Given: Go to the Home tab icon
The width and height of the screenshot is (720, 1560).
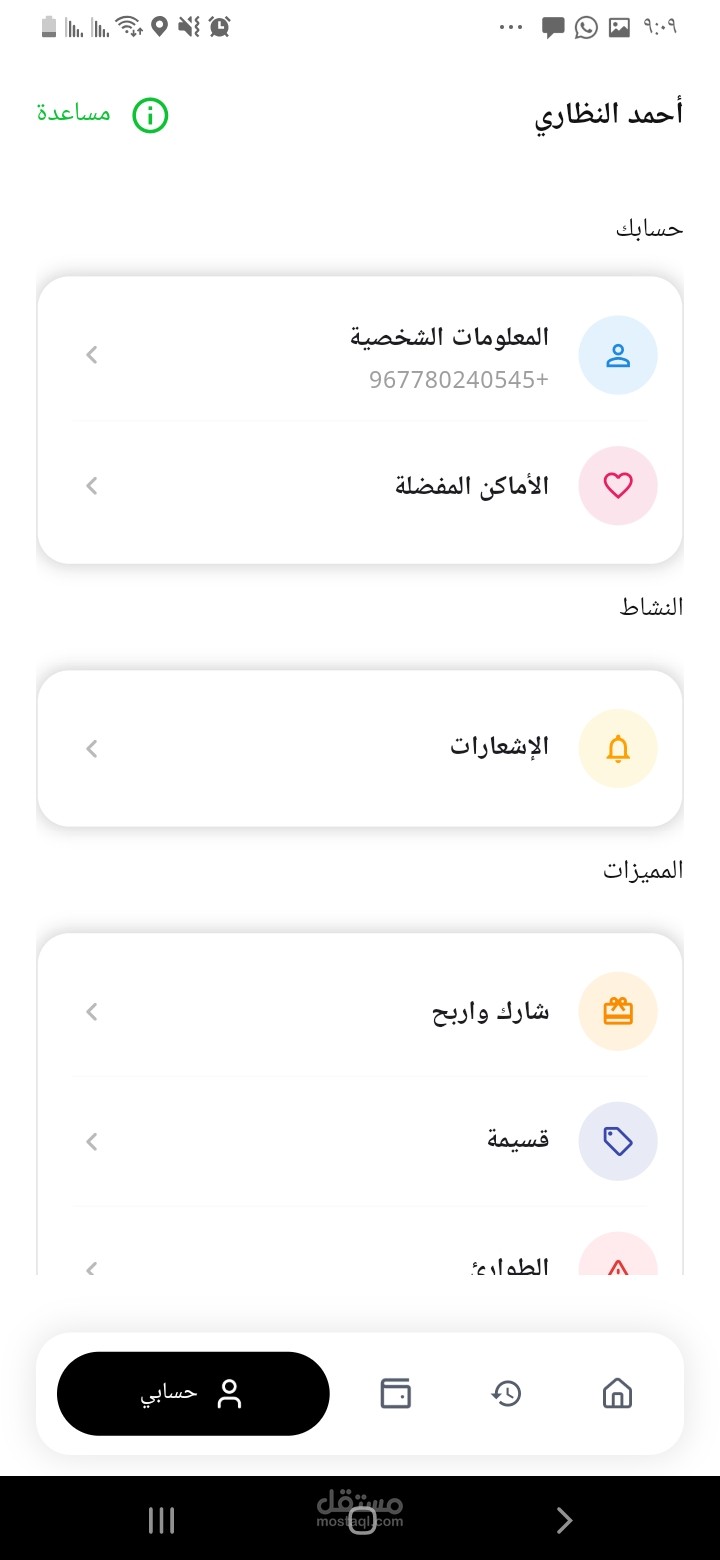Looking at the screenshot, I should tap(617, 1393).
